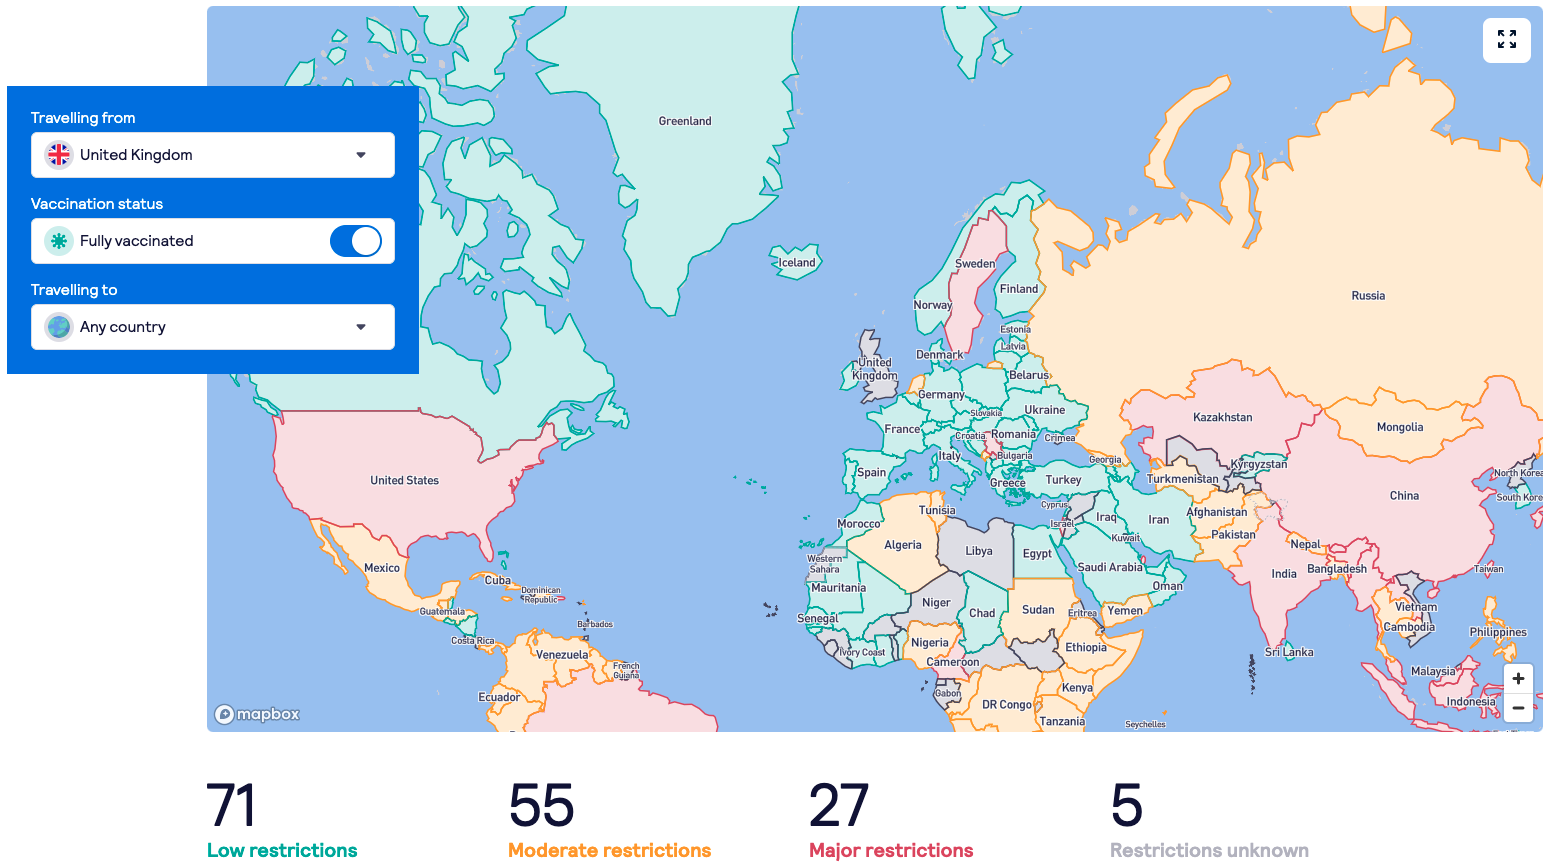Screen dimensions: 1553x866
Task: Click Kazakhstan on the map
Action: (1222, 417)
